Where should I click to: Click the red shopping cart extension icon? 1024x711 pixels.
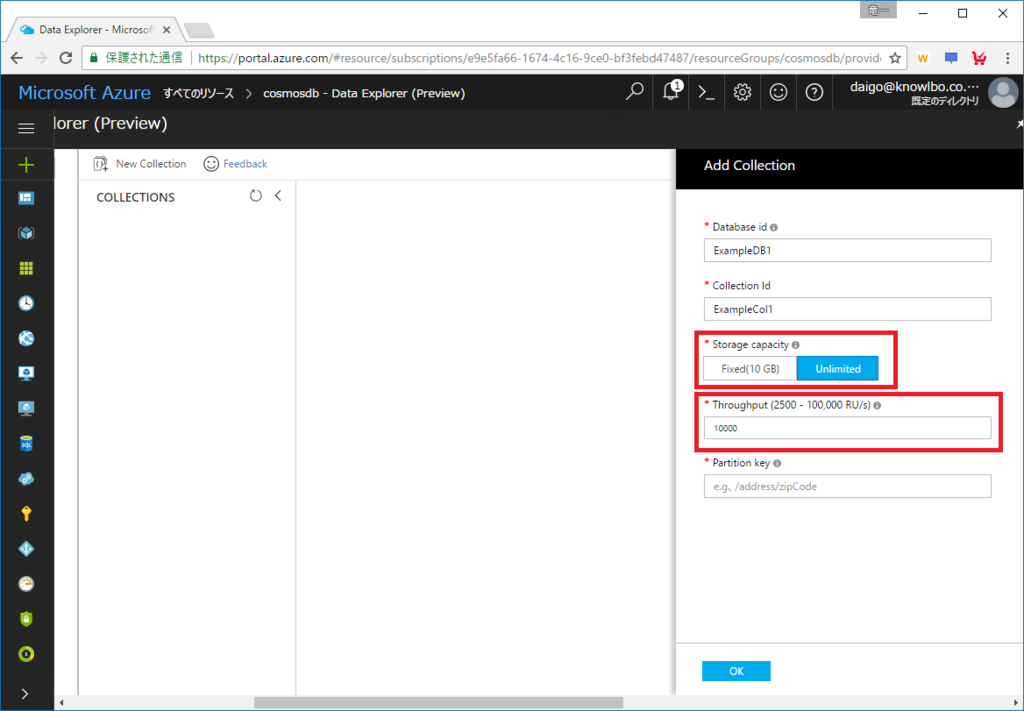point(979,58)
